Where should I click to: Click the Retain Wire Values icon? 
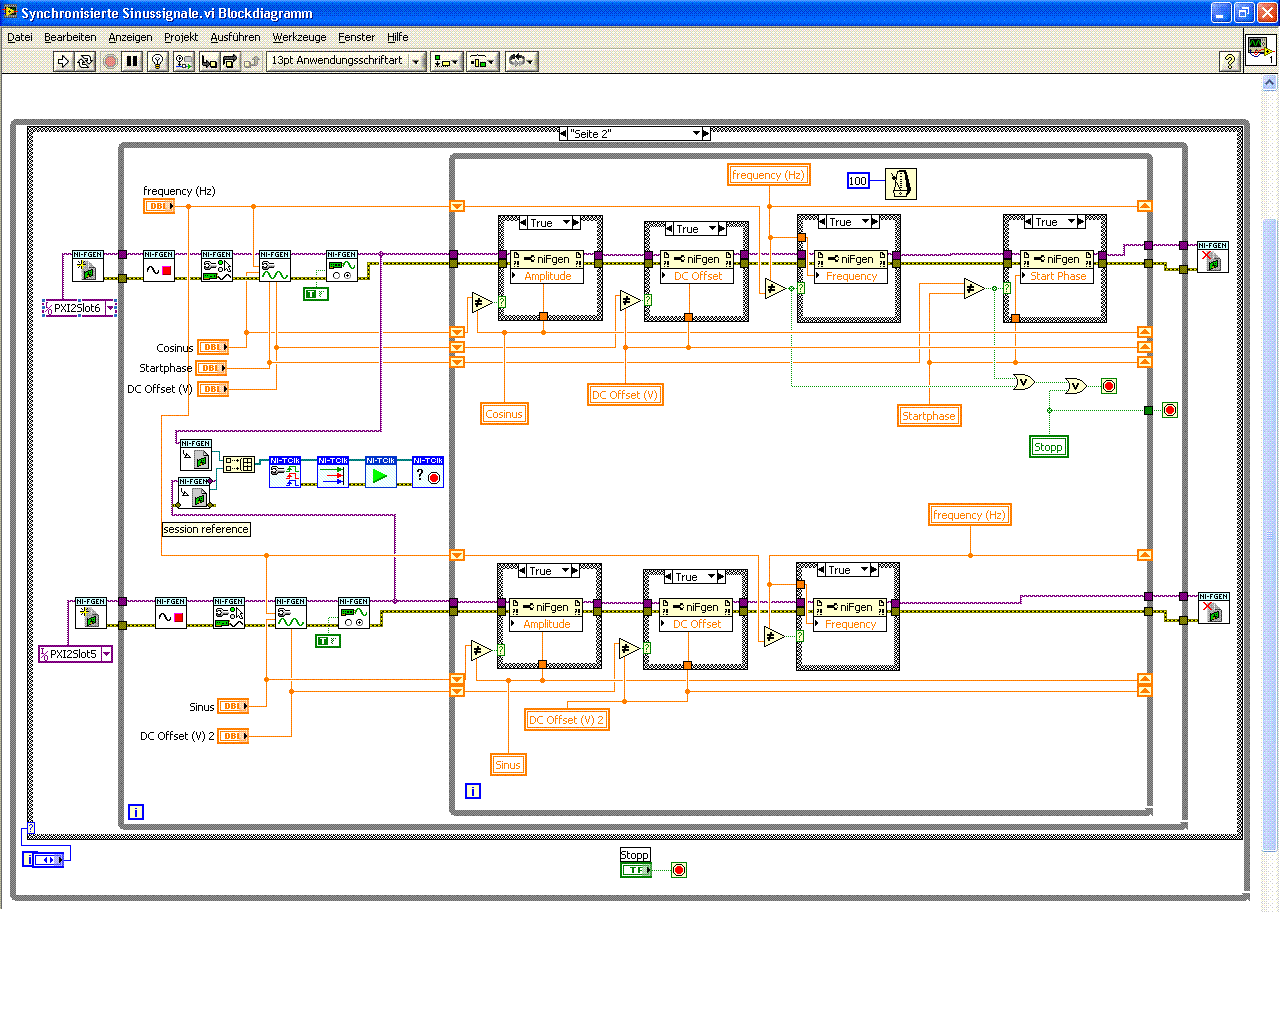(x=183, y=61)
